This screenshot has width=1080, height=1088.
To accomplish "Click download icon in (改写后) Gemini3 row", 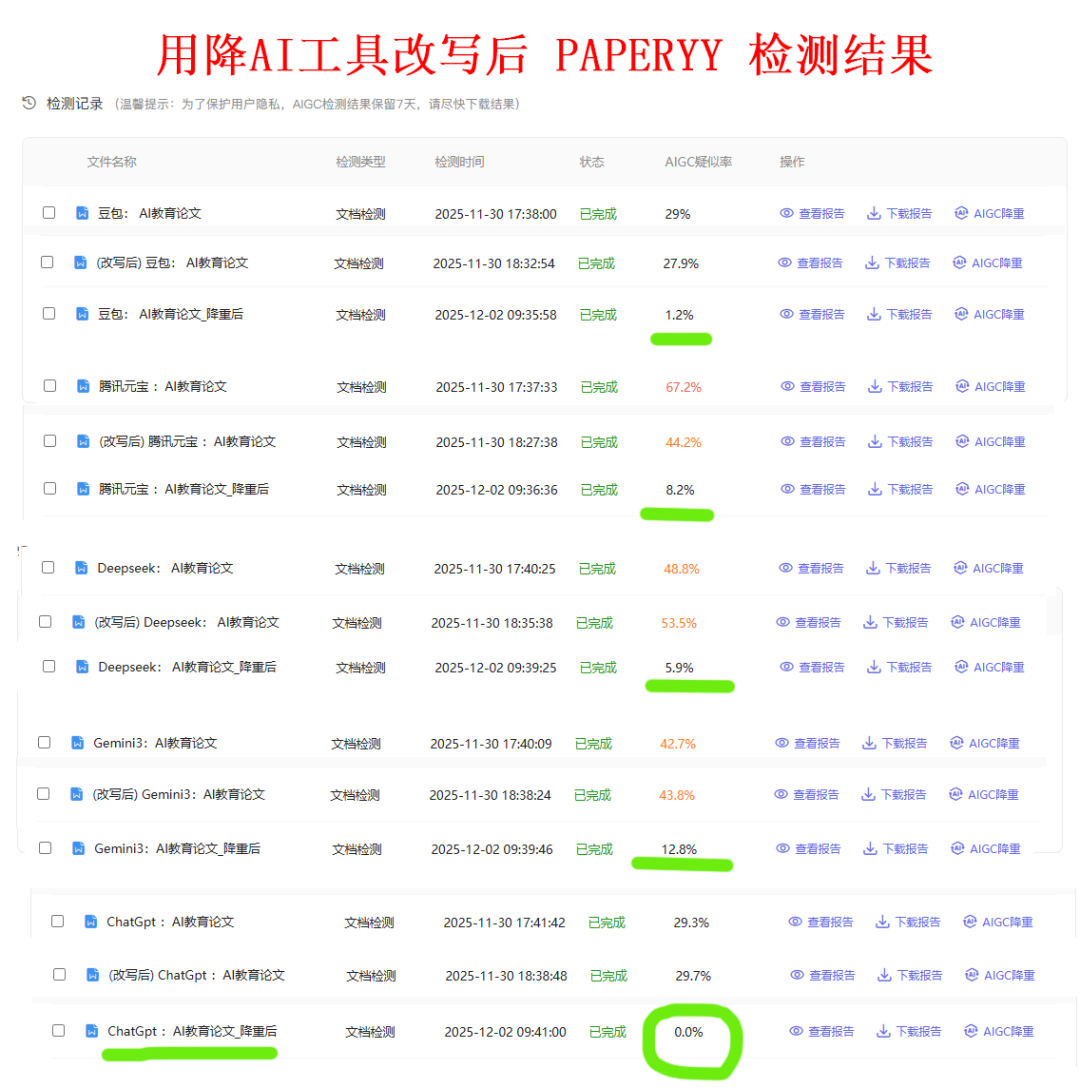I will point(868,794).
